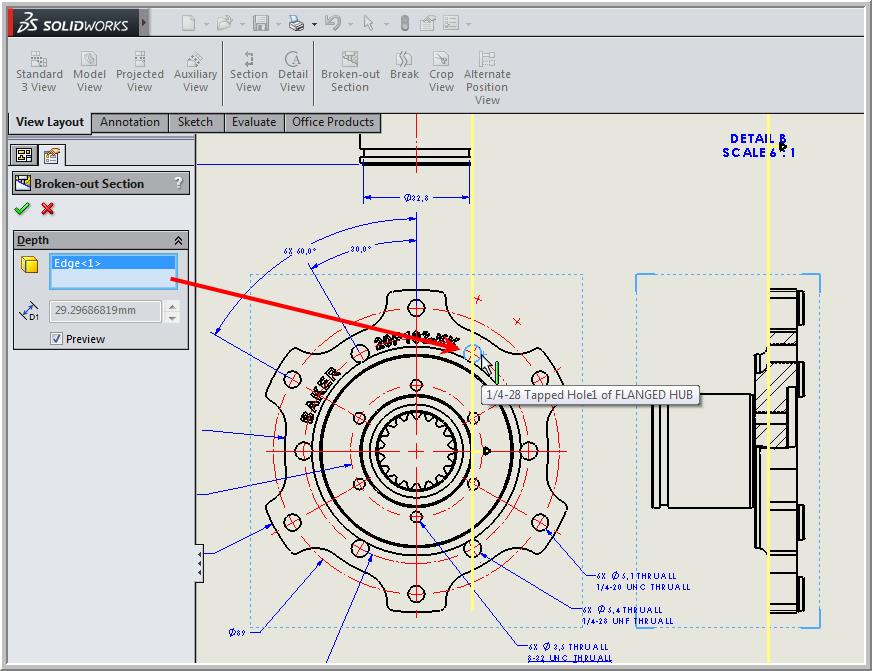Expand the Save dropdown arrow
Screen dimensions: 872x671
tap(278, 24)
